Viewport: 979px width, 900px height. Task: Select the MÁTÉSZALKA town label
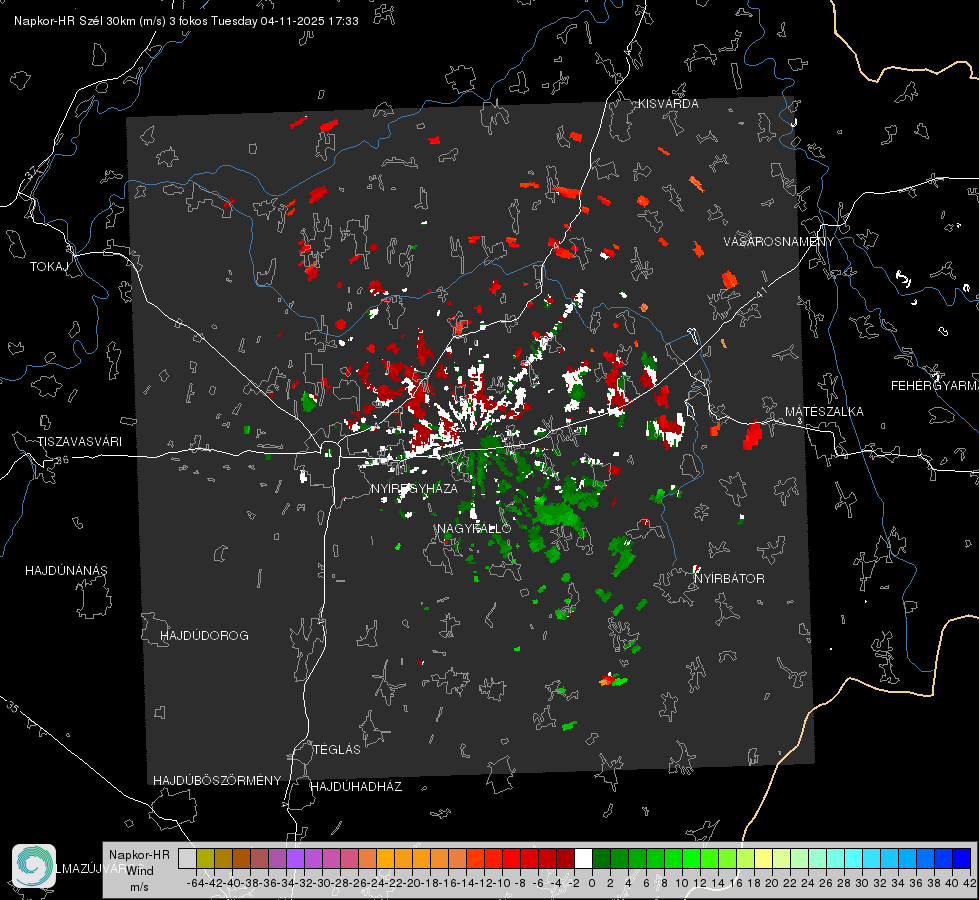pyautogui.click(x=824, y=412)
